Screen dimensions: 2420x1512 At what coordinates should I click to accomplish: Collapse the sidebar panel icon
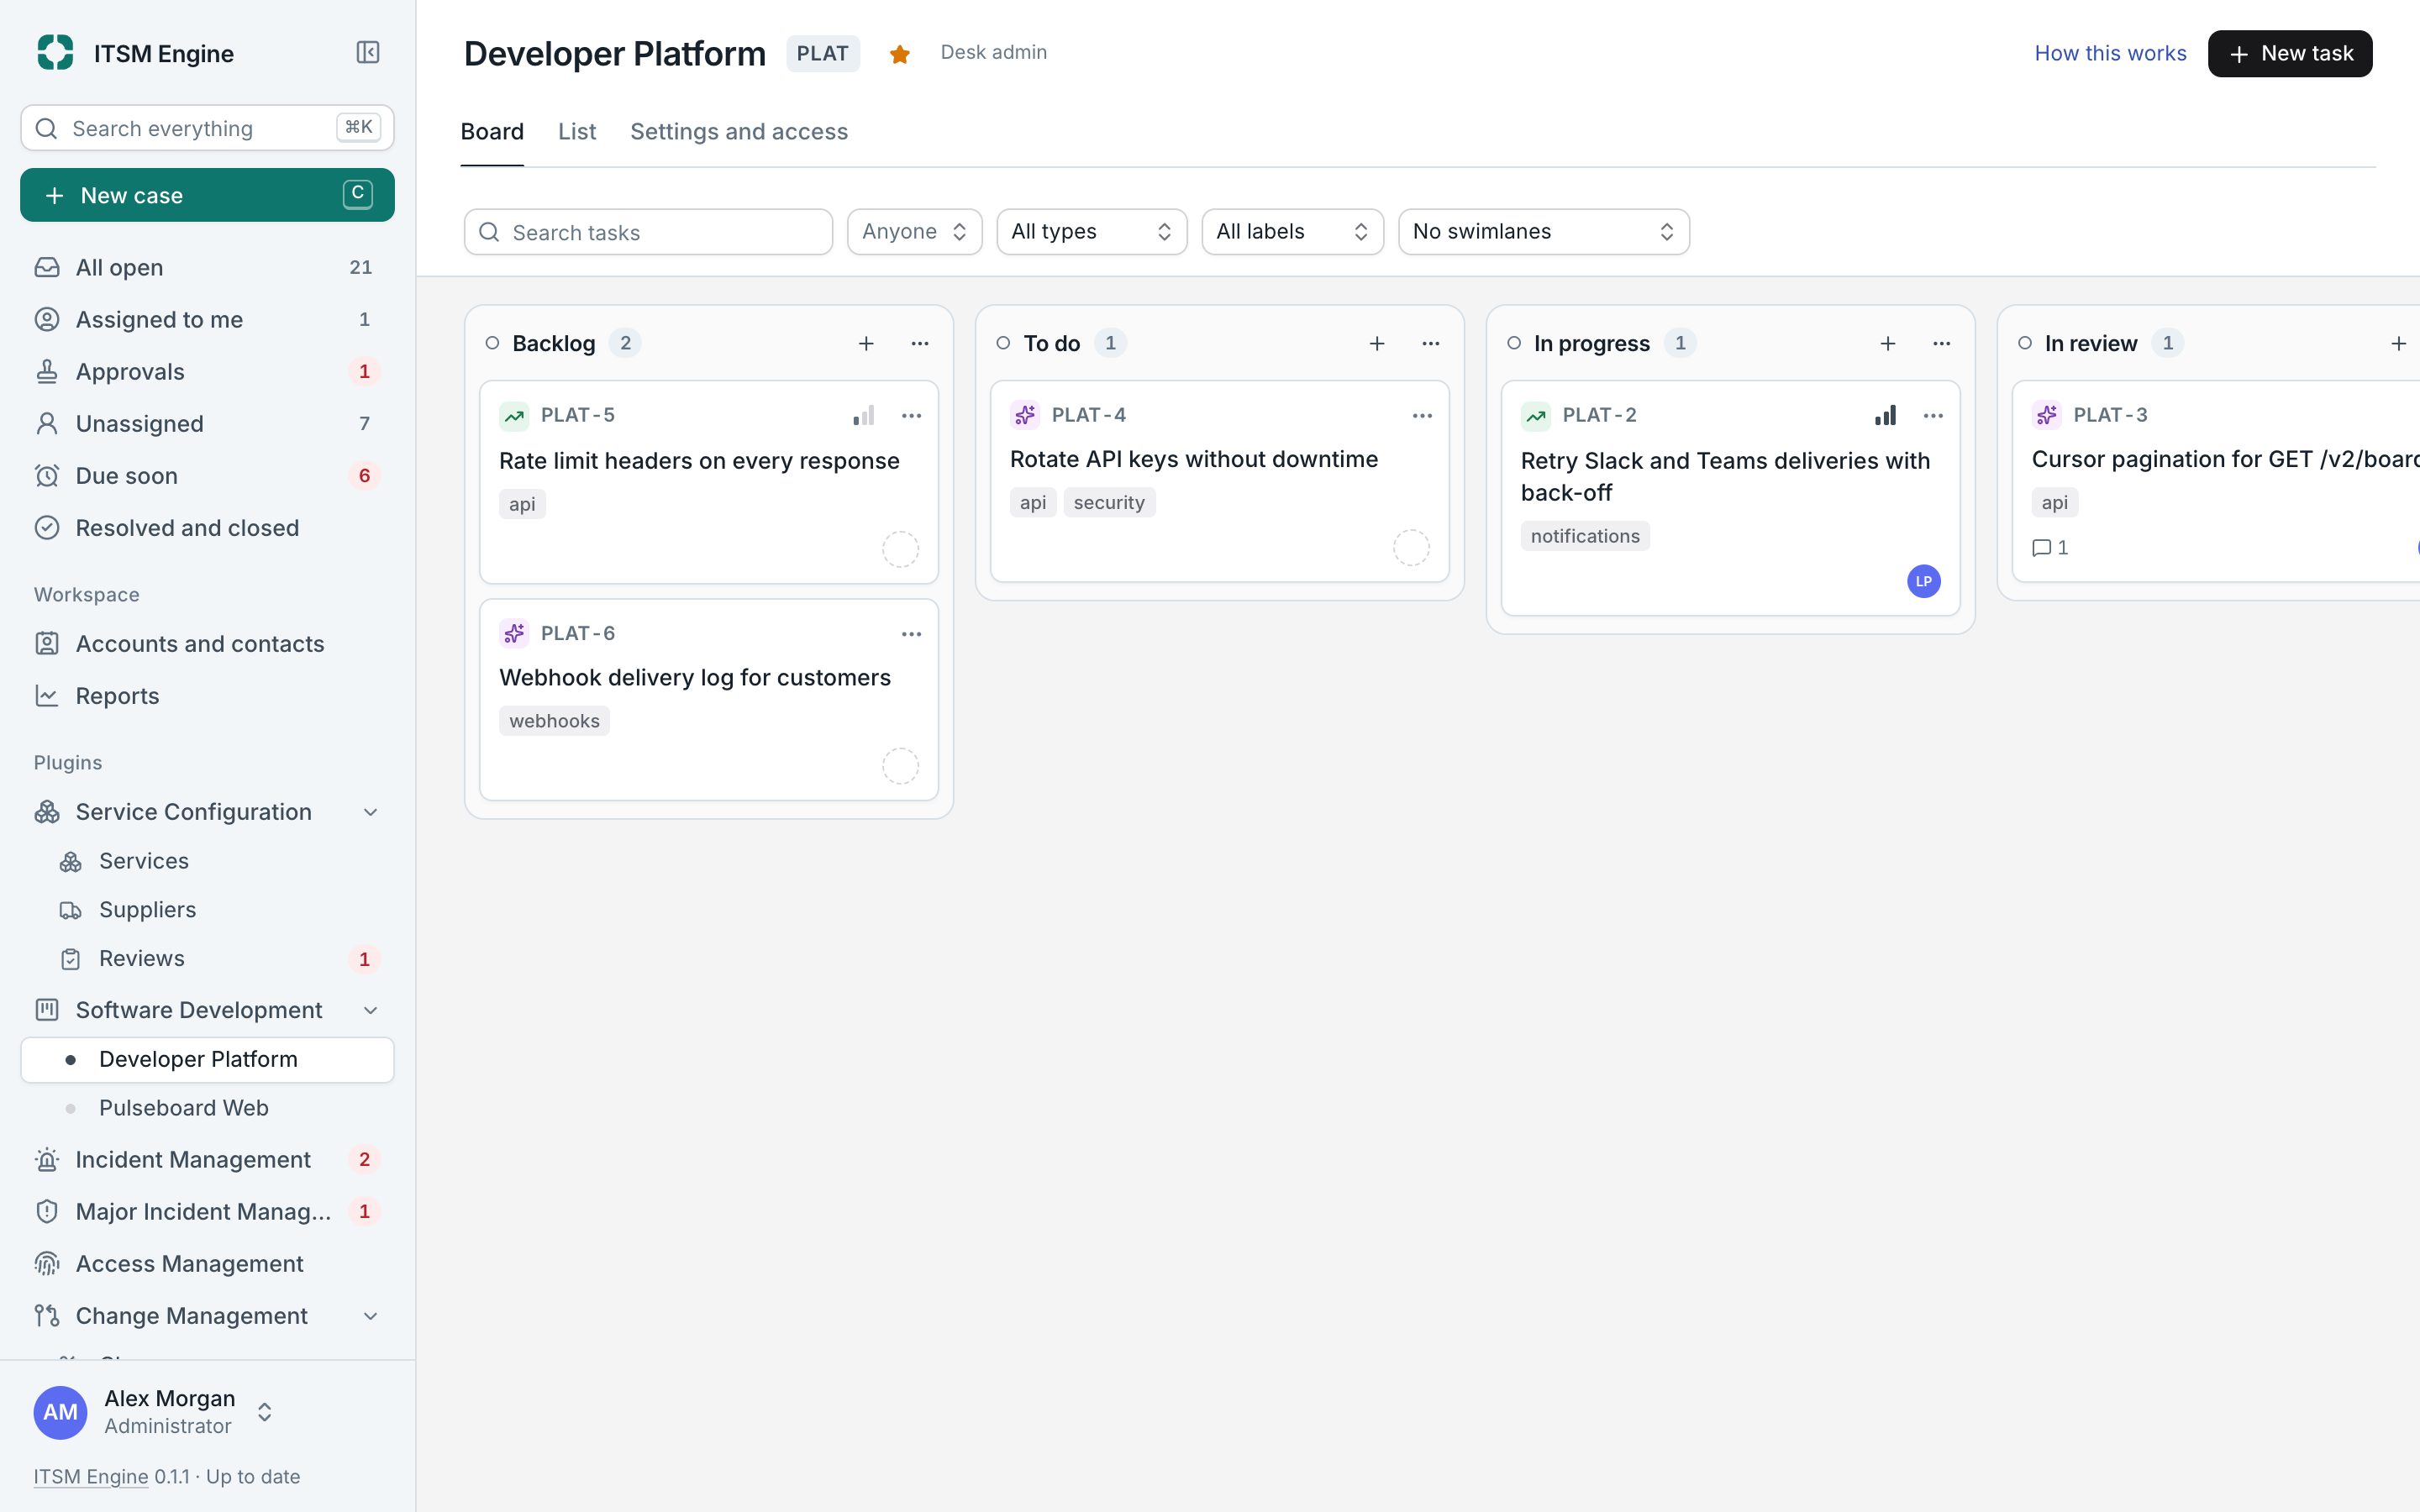(368, 52)
